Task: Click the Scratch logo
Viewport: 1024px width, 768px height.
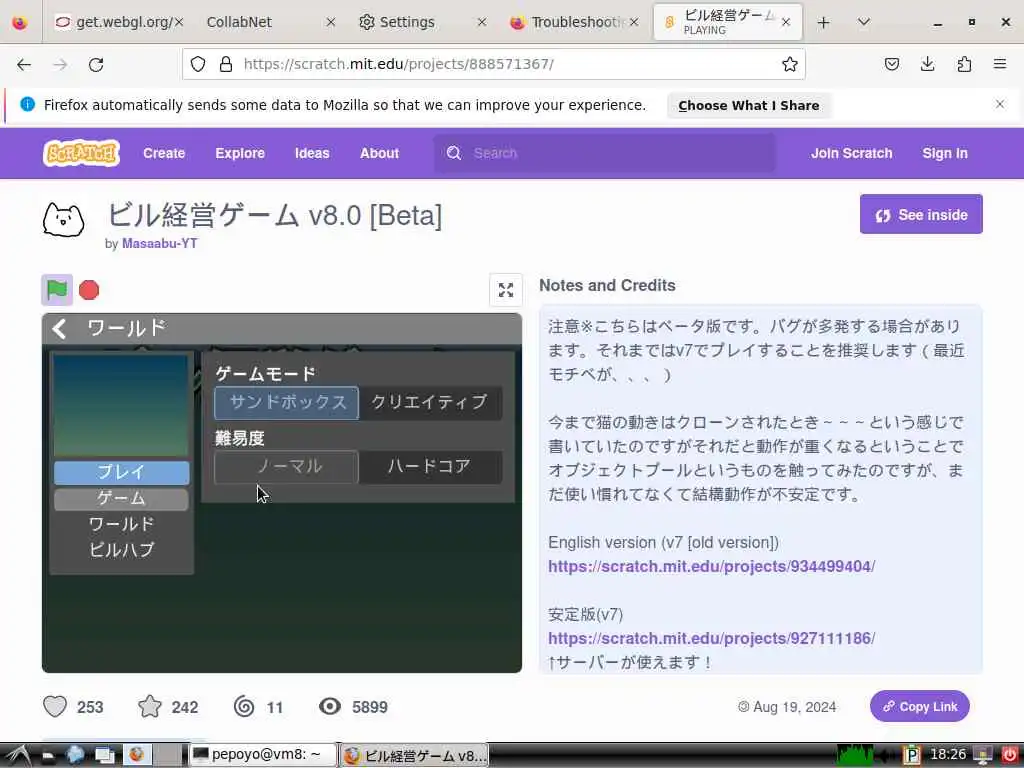Action: pos(81,153)
